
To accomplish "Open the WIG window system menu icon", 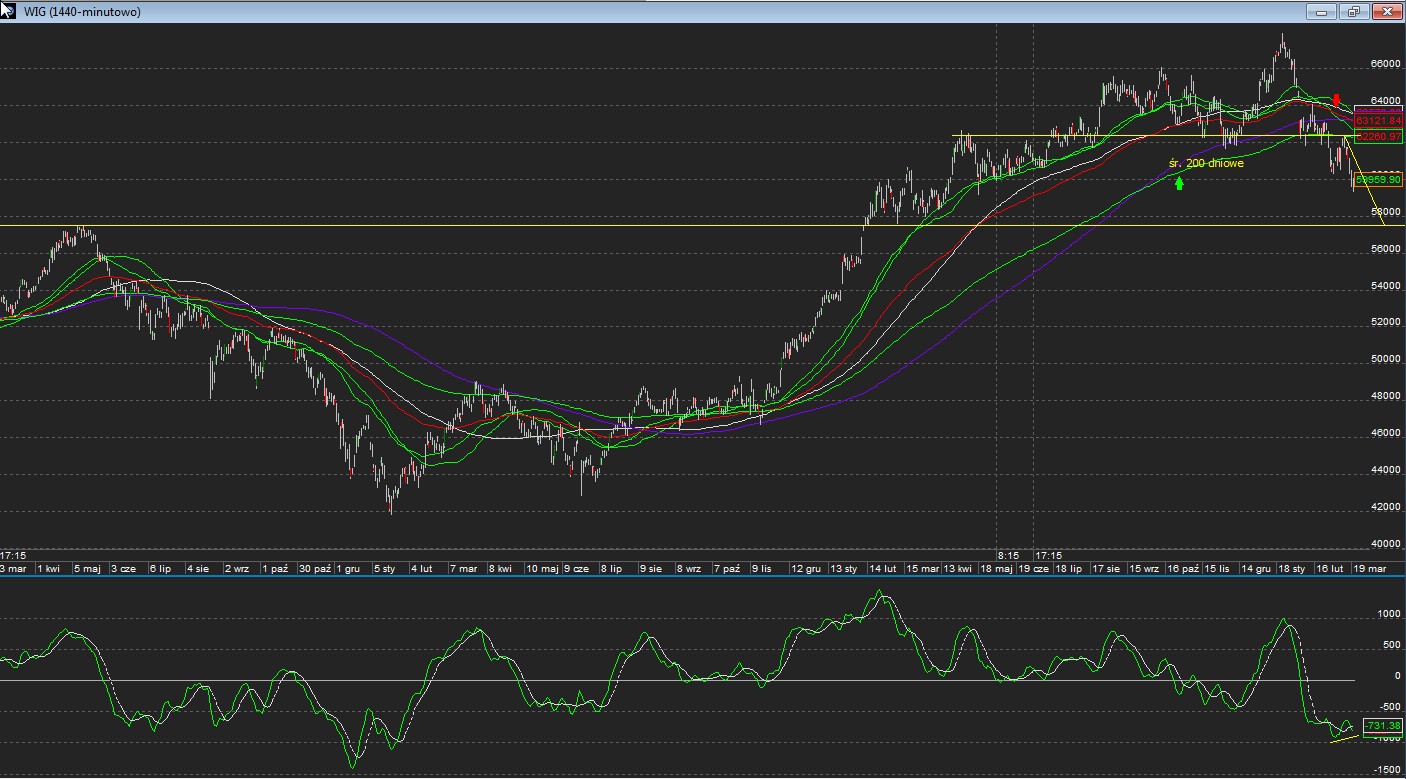I will [8, 10].
